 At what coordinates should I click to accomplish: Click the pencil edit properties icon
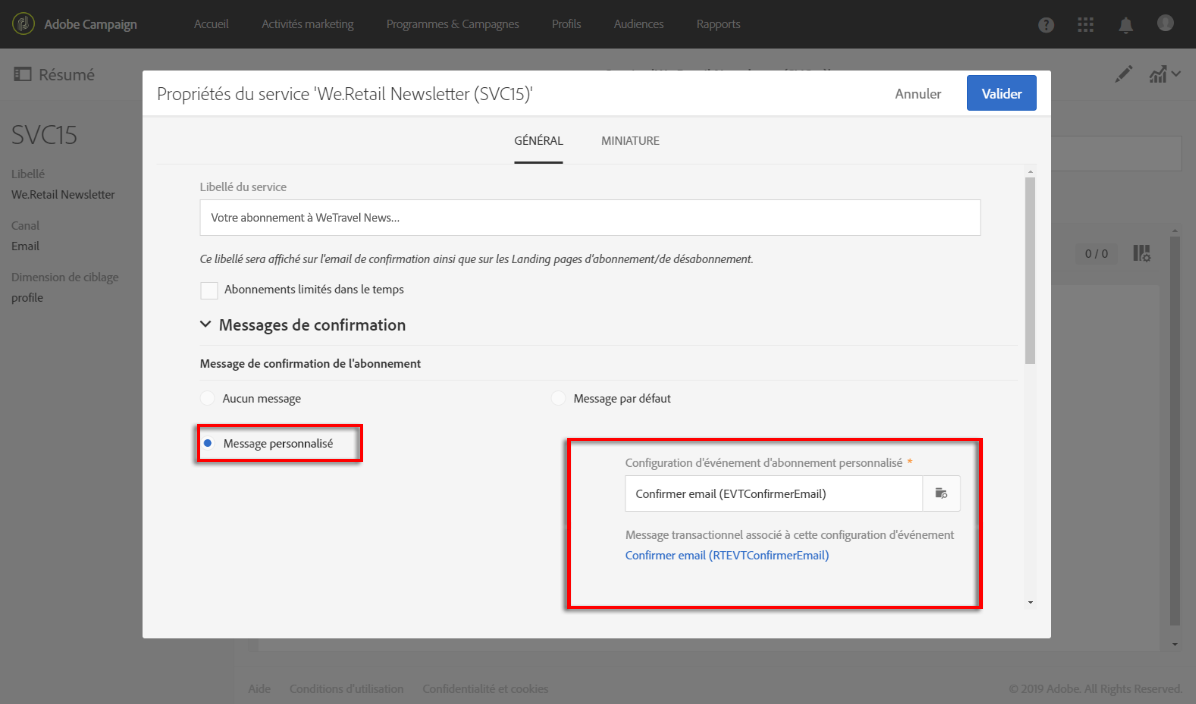pos(1123,74)
